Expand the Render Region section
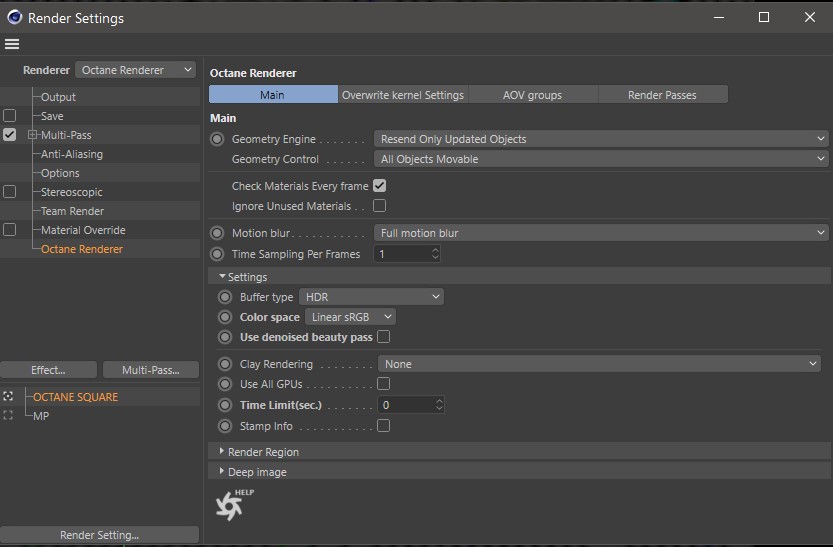This screenshot has height=547, width=833. (x=263, y=452)
